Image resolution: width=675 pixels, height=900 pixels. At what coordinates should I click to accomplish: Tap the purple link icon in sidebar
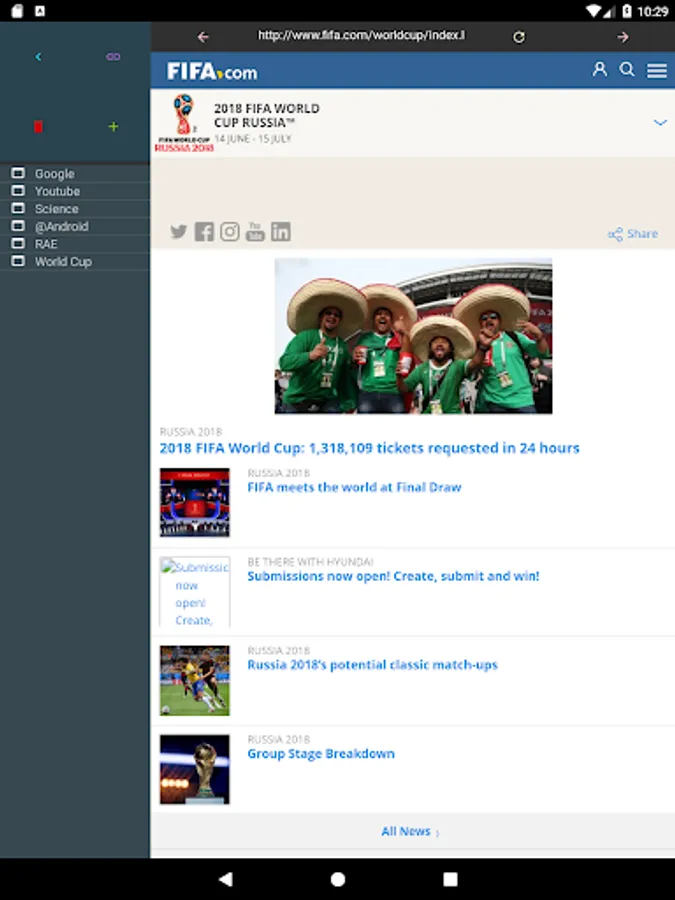coord(113,57)
